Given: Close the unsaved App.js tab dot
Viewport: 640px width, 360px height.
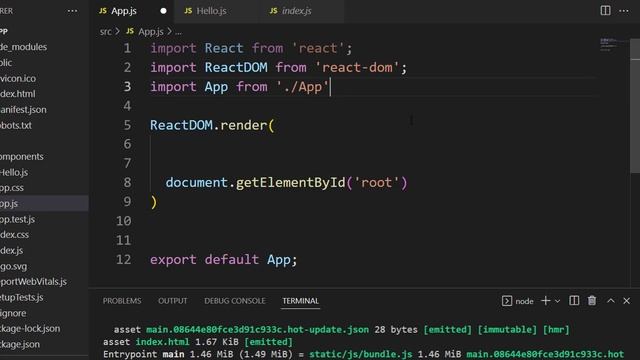Looking at the screenshot, I should 163,11.
